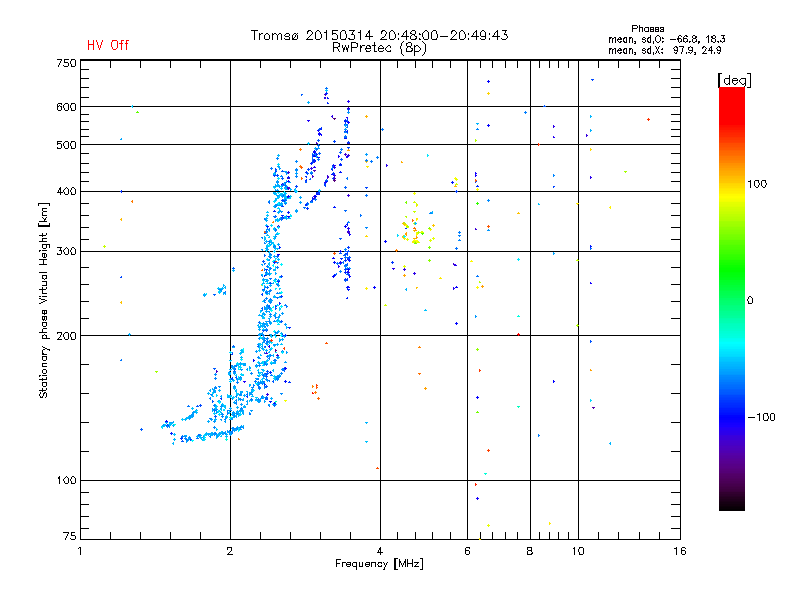Click the y-axis '300' tick label
Viewport: 800px width, 600px height.
66,252
